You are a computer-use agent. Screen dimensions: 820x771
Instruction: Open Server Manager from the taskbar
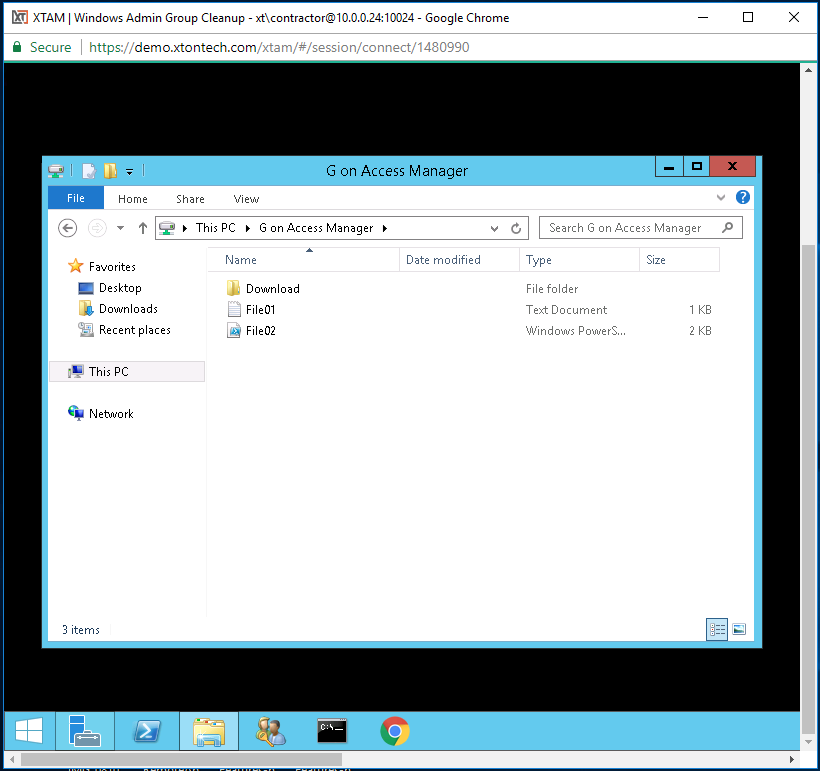[85, 732]
